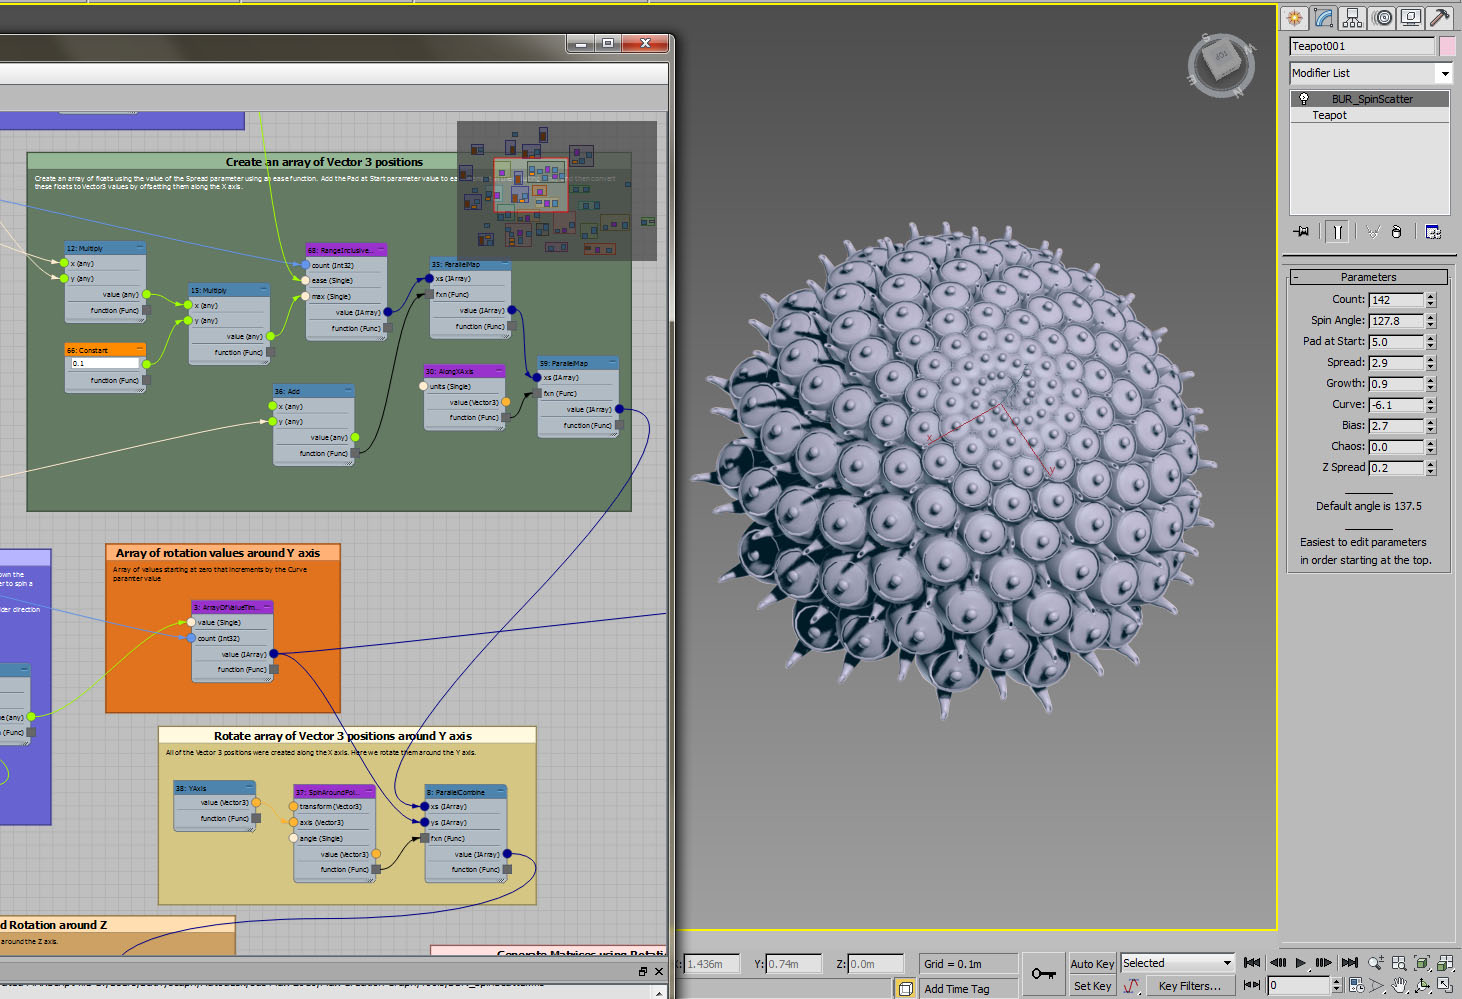Toggle Set Key mode
The image size is (1462, 999).
[1092, 986]
